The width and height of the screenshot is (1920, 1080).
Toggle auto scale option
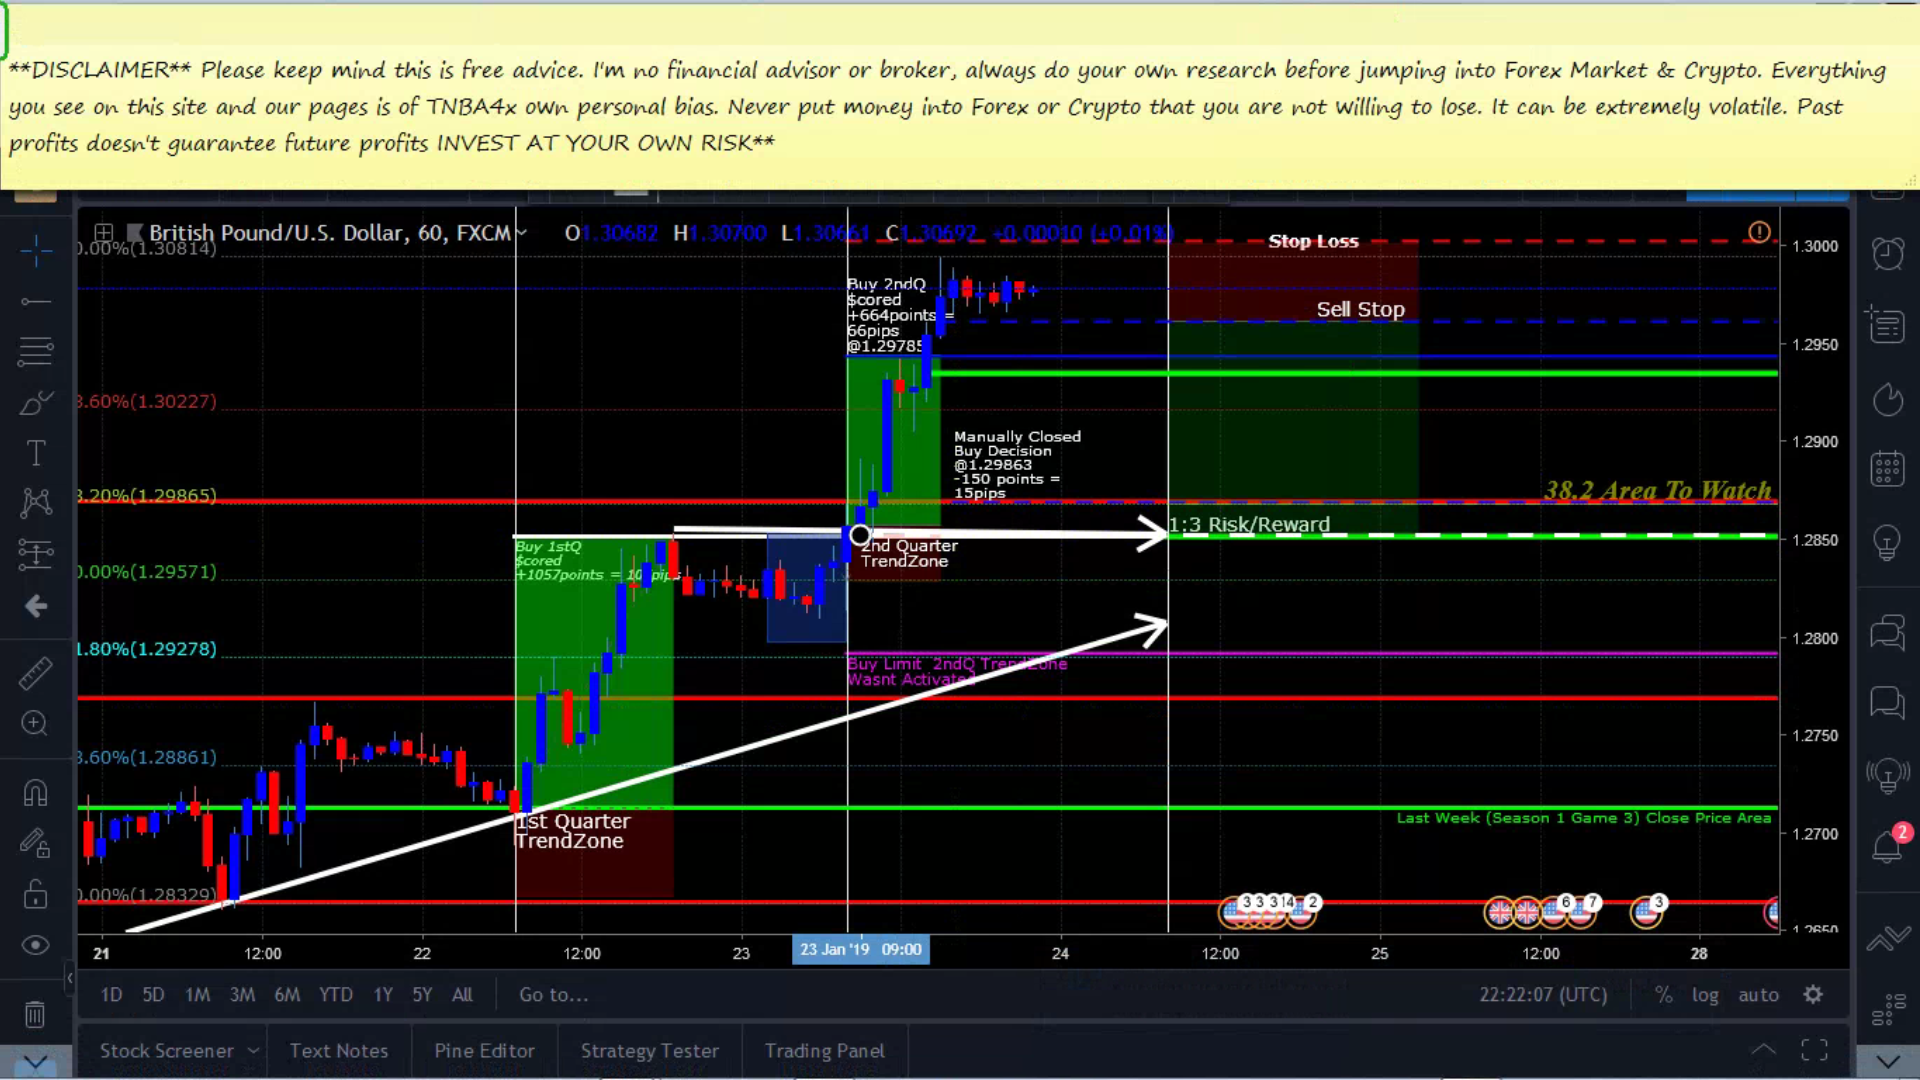point(1758,995)
